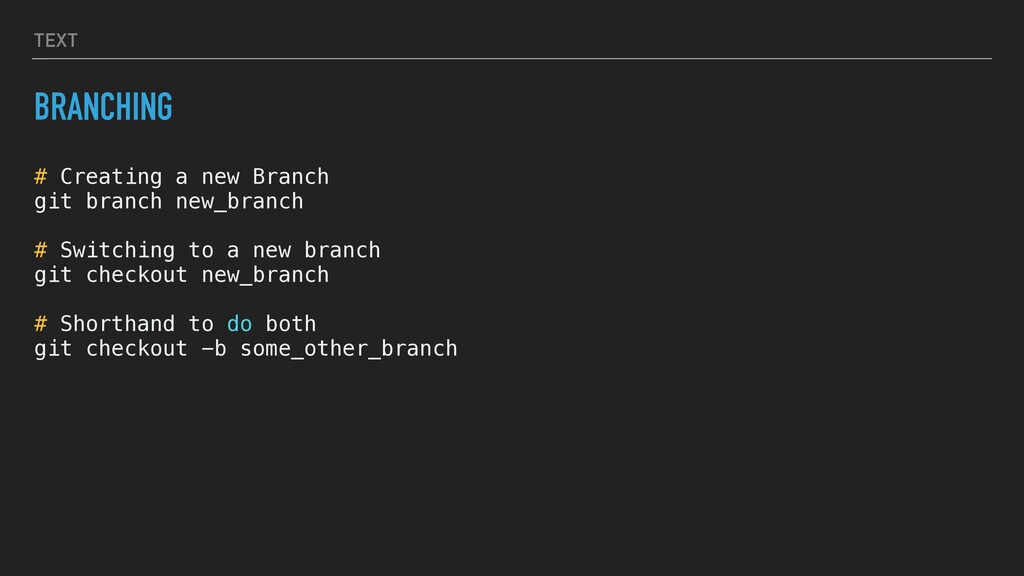Click the first yellow hash symbol
The width and height of the screenshot is (1024, 576).
point(41,177)
